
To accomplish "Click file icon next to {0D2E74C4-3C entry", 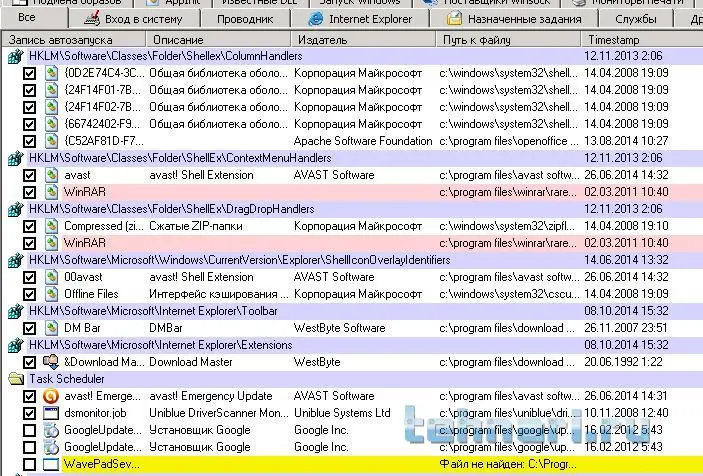I will (51, 73).
